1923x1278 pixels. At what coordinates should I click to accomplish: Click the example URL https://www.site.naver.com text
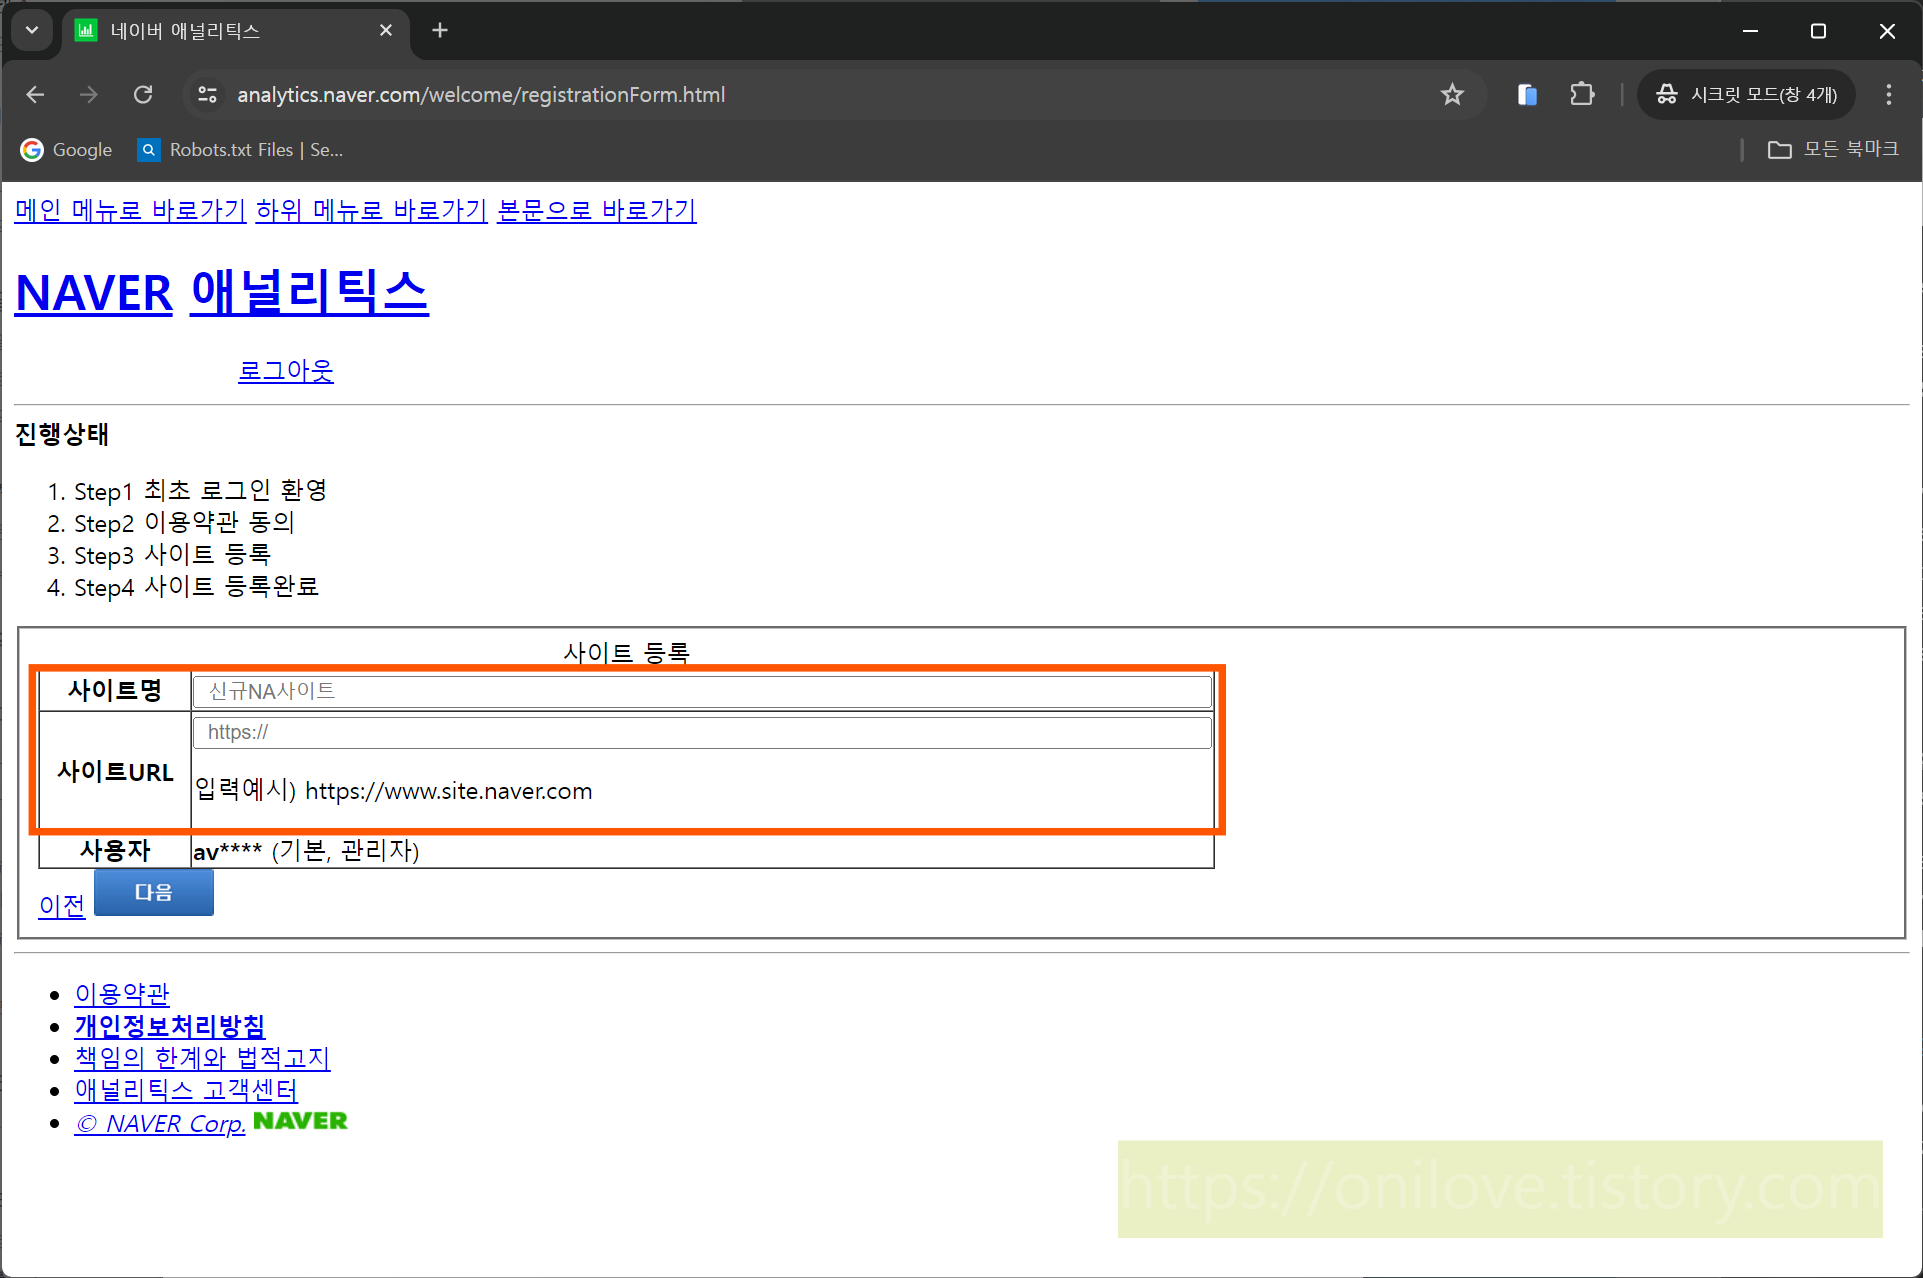(448, 791)
